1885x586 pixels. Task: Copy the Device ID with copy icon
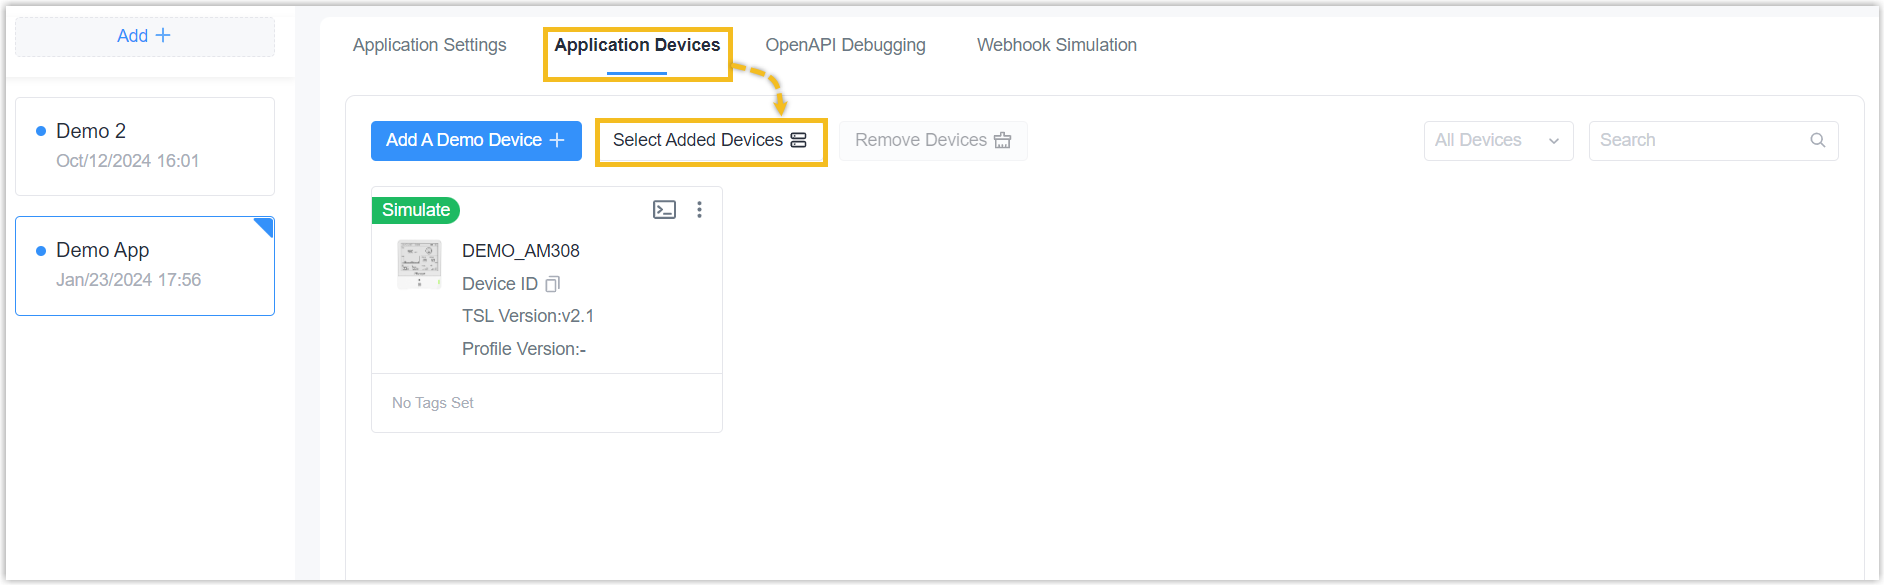(552, 284)
